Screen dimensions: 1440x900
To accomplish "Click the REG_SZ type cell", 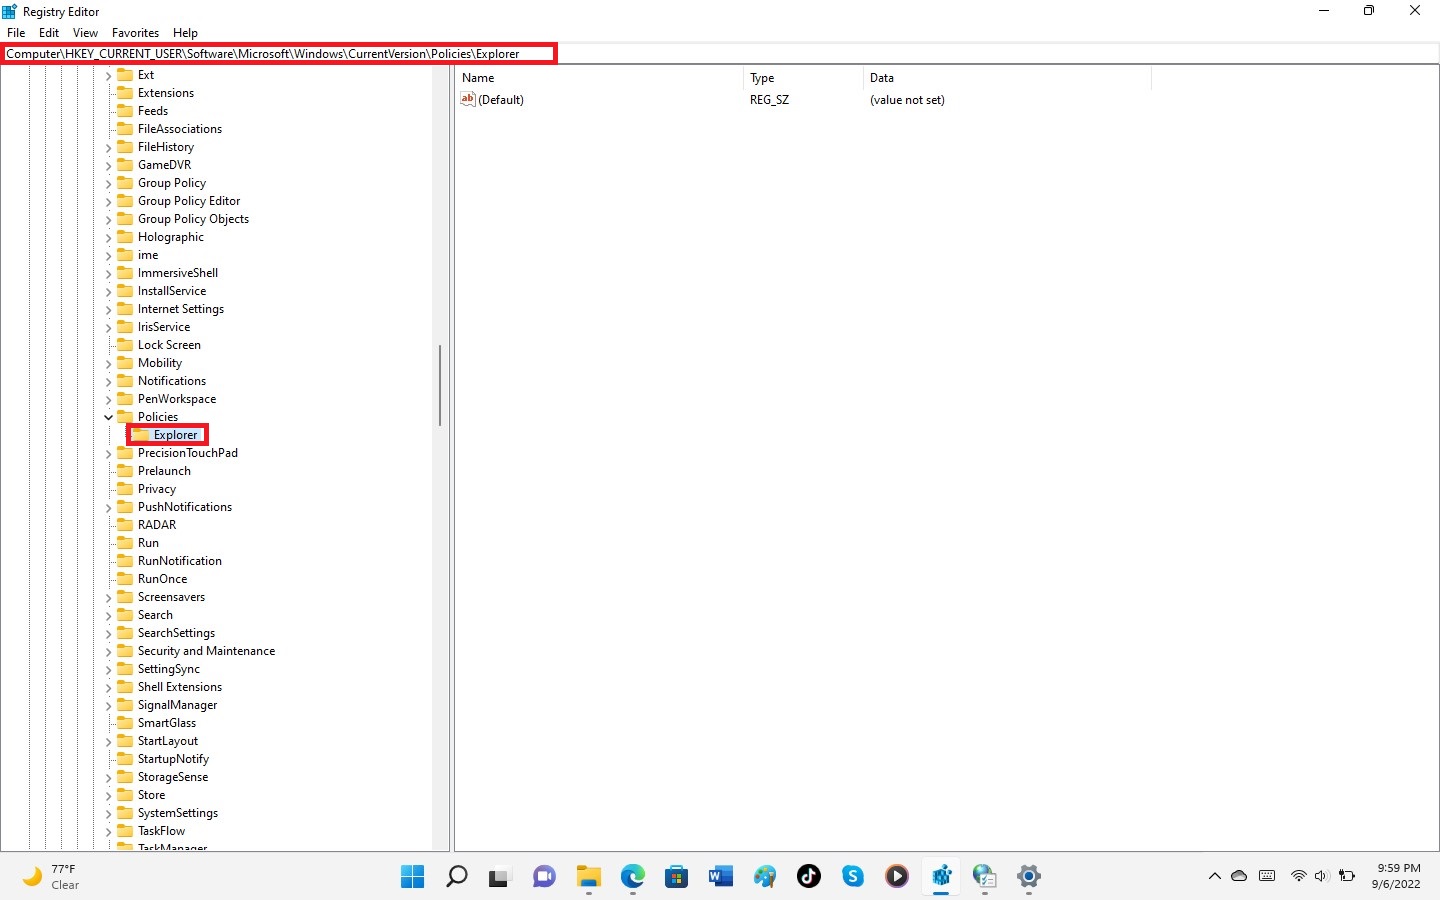I will coord(769,100).
